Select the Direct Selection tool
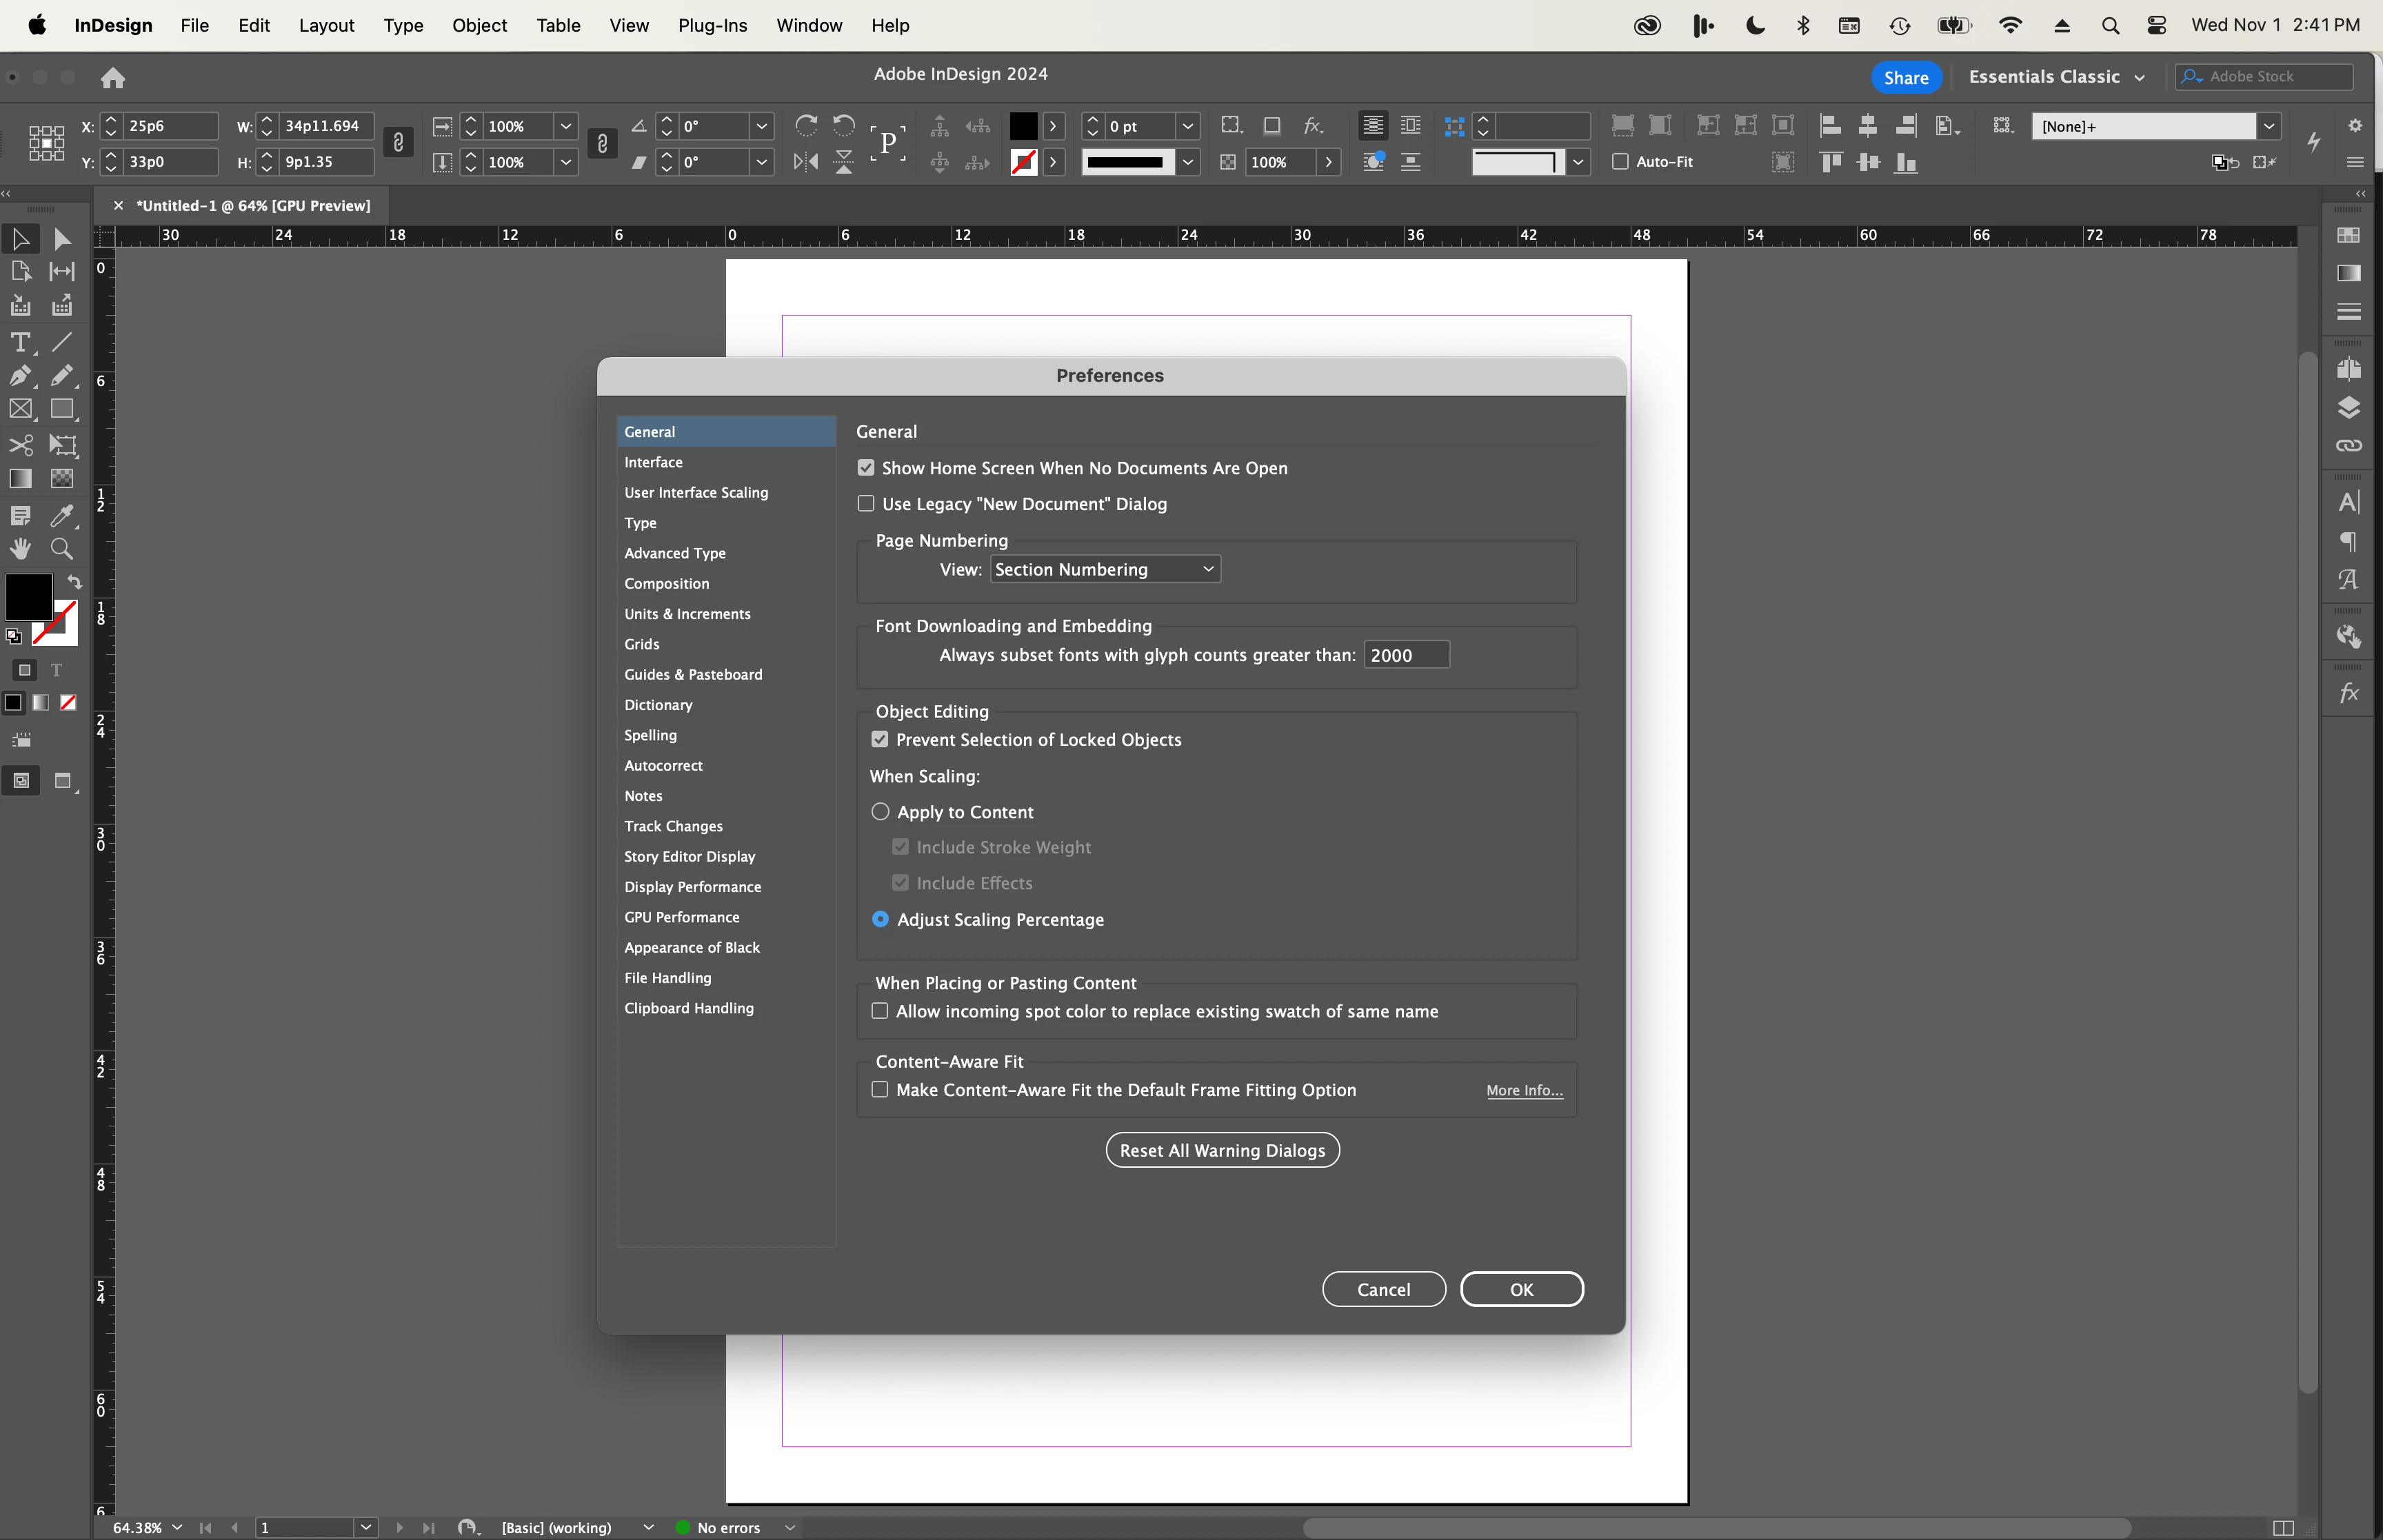The width and height of the screenshot is (2383, 1540). pos(62,239)
